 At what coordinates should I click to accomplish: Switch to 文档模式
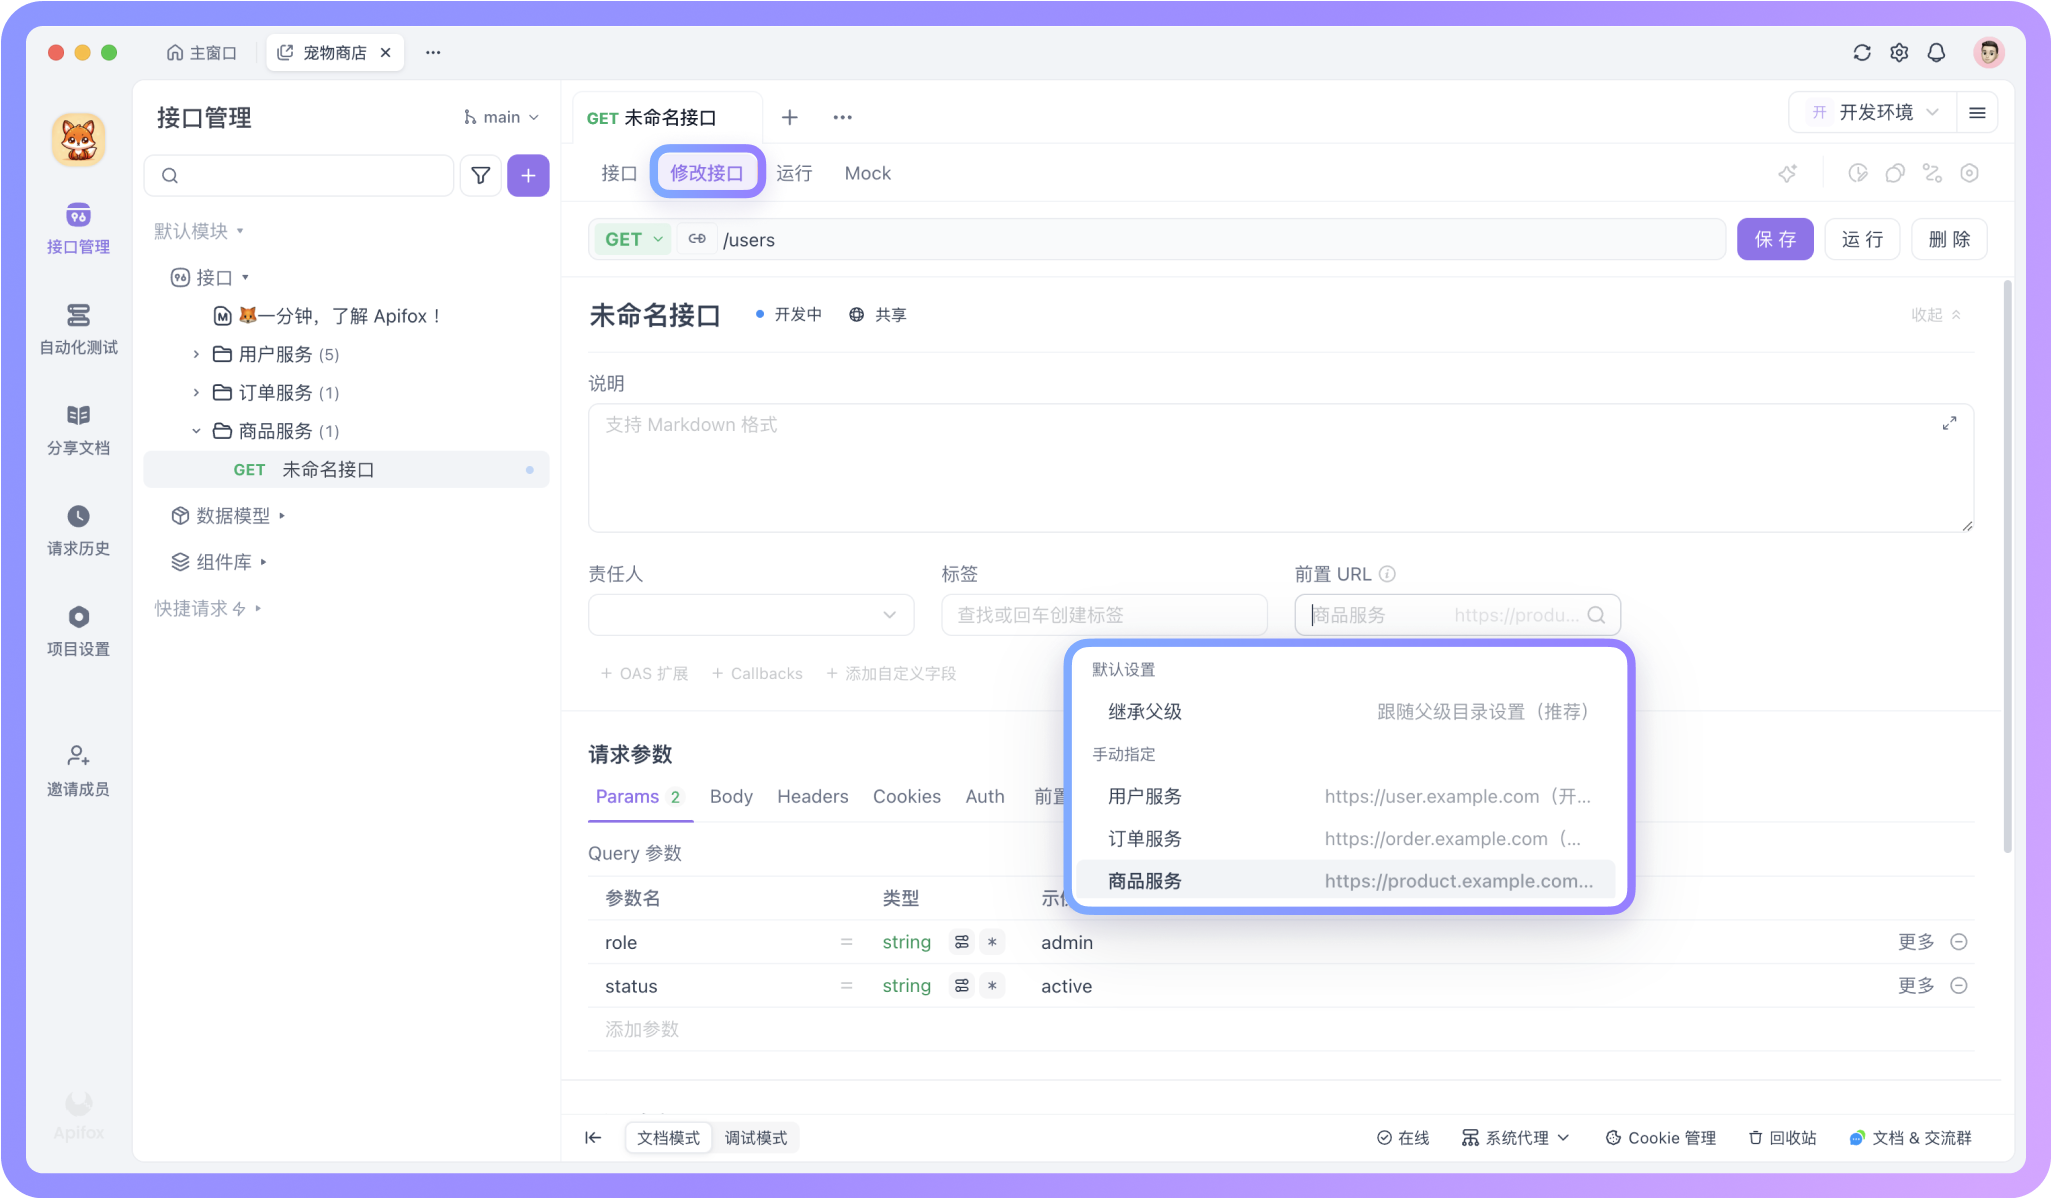(x=668, y=1138)
